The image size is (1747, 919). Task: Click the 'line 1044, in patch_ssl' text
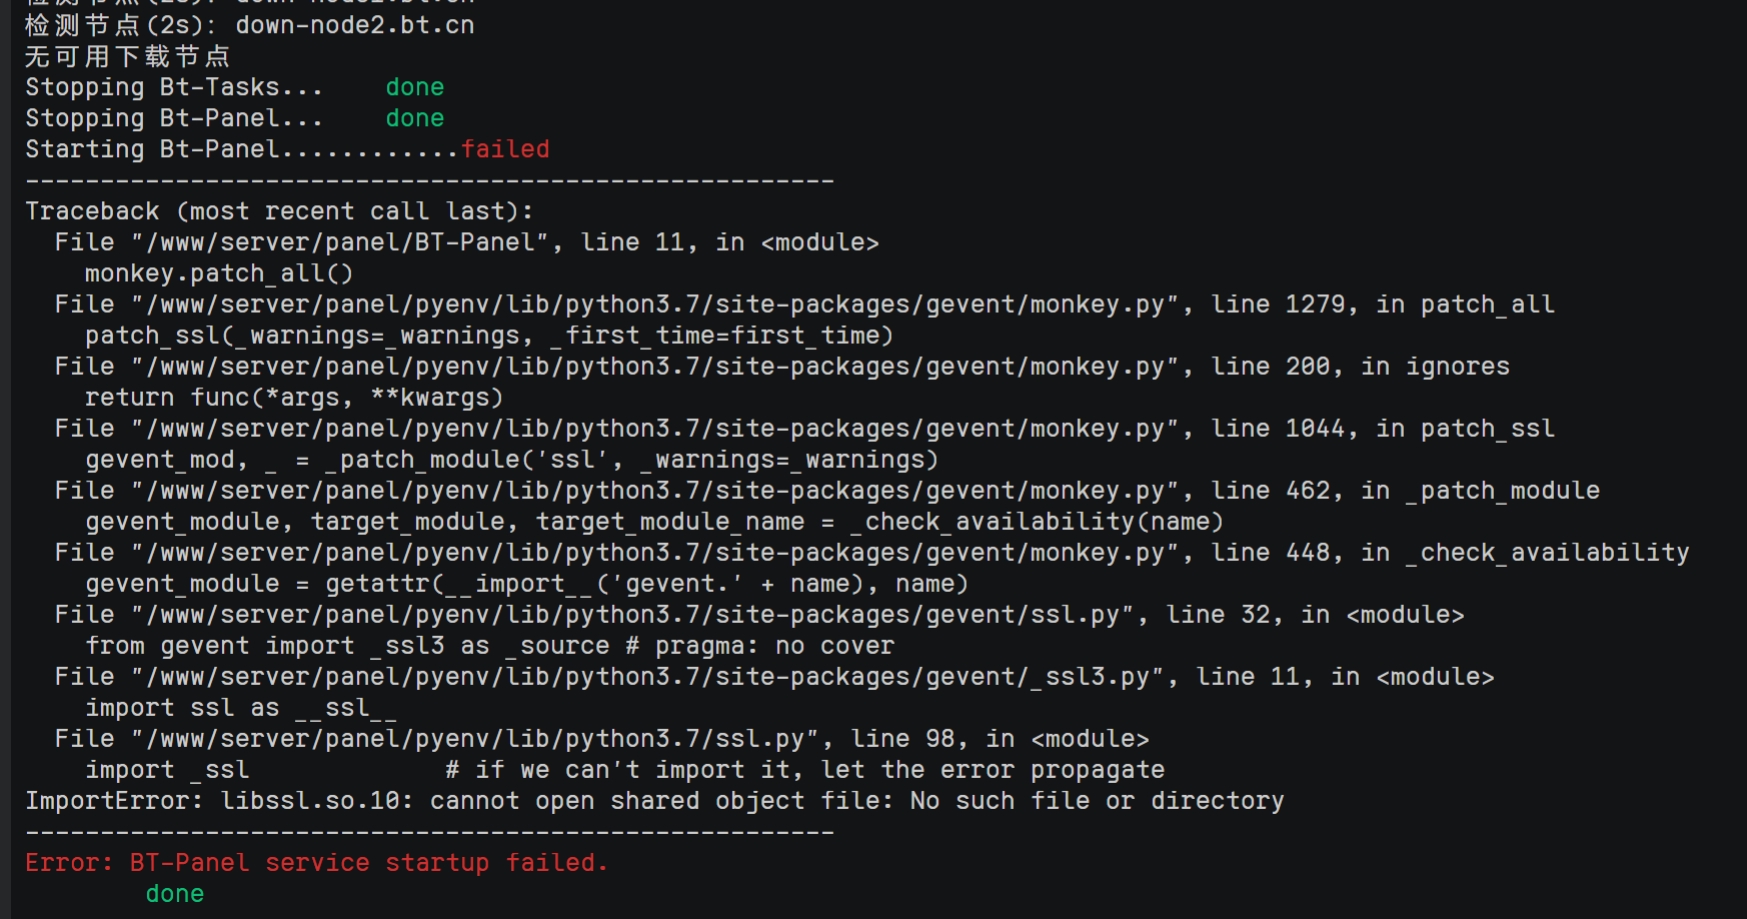(x=1383, y=428)
